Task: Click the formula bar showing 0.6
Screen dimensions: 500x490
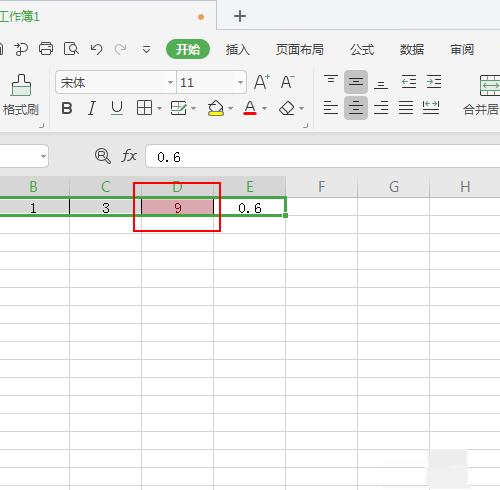Action: pyautogui.click(x=323, y=156)
